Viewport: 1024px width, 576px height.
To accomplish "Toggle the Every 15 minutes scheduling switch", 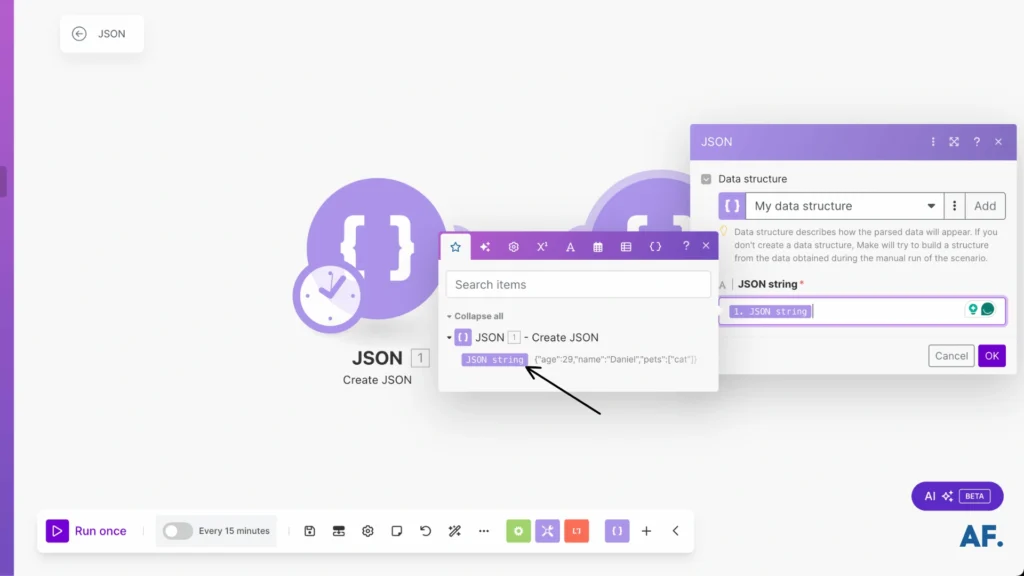I will 177,531.
